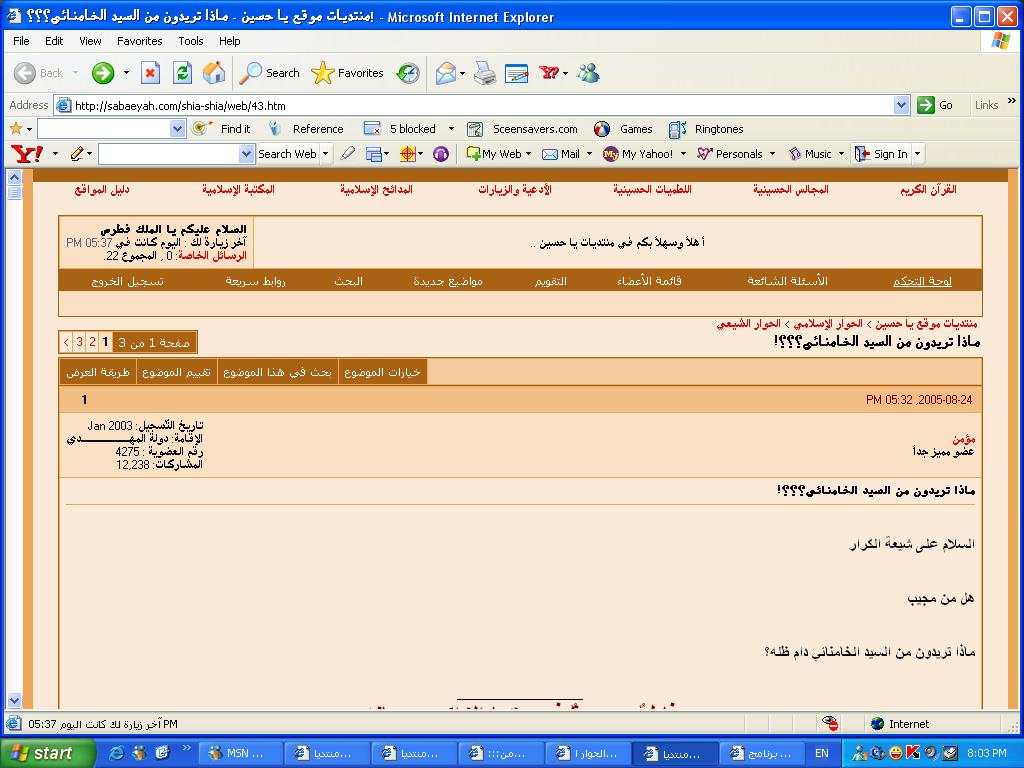Expand the search toolbar combo box arrow
1024x768 pixels.
click(178, 129)
